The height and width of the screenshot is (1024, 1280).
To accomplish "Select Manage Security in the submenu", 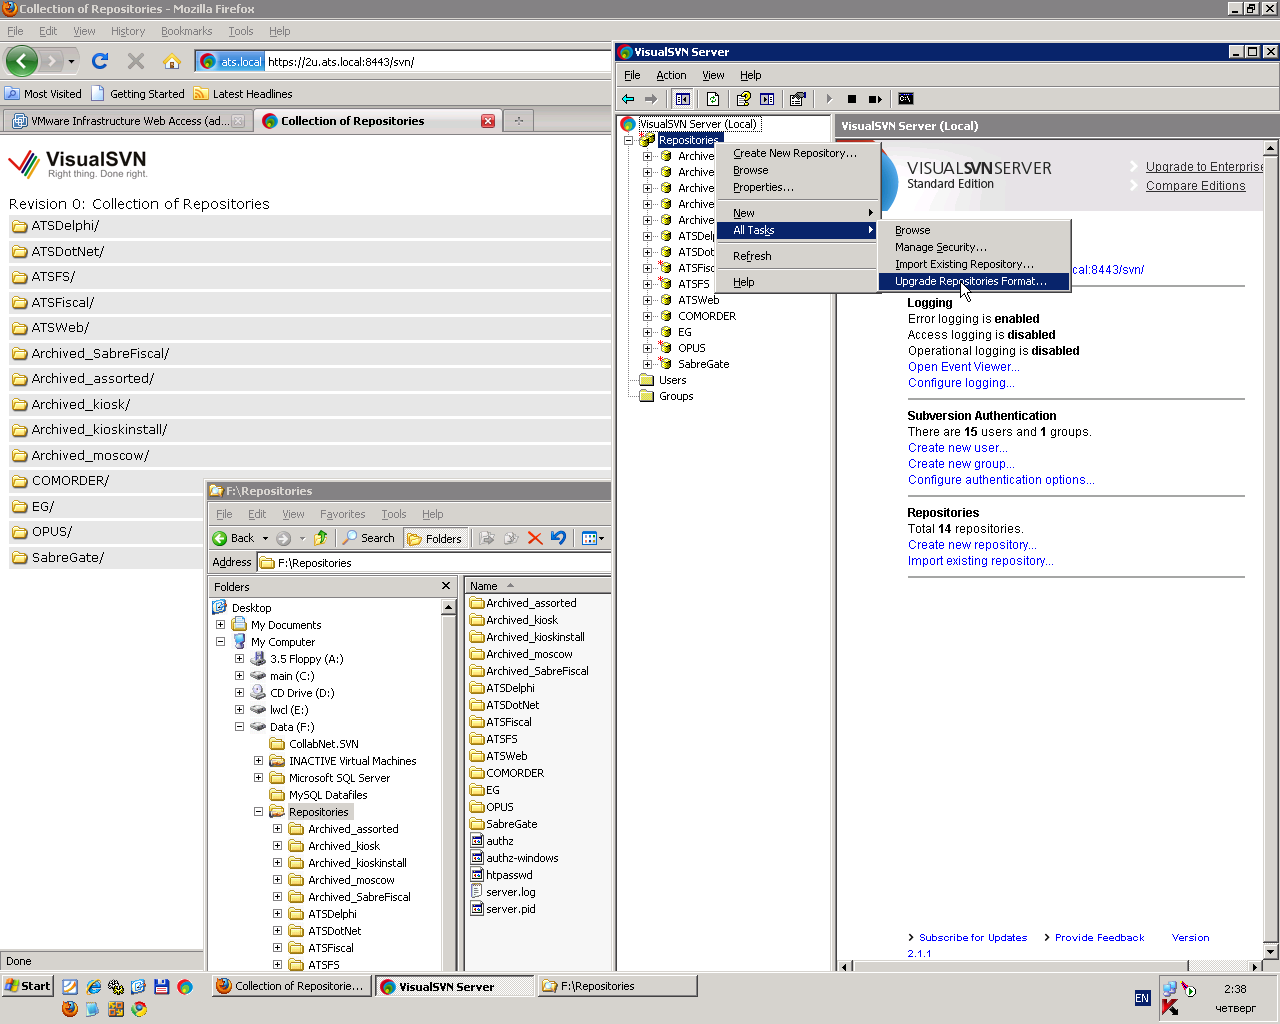I will click(974, 247).
